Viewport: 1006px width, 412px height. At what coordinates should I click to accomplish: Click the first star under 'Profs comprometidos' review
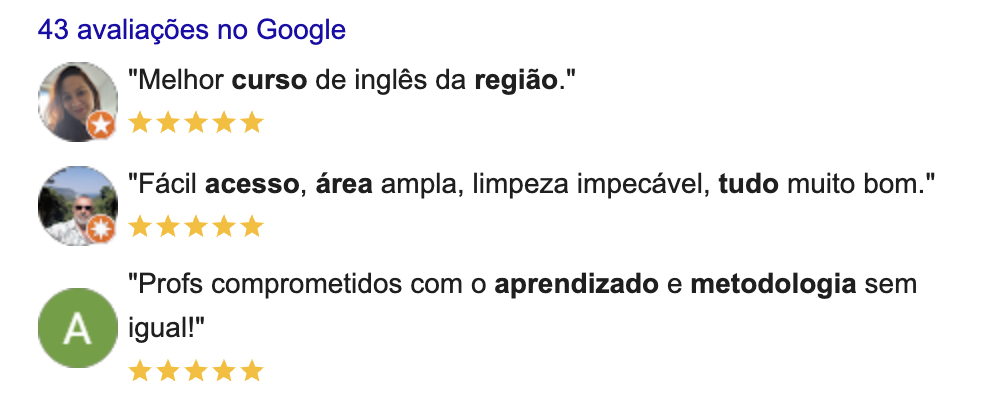(x=139, y=370)
